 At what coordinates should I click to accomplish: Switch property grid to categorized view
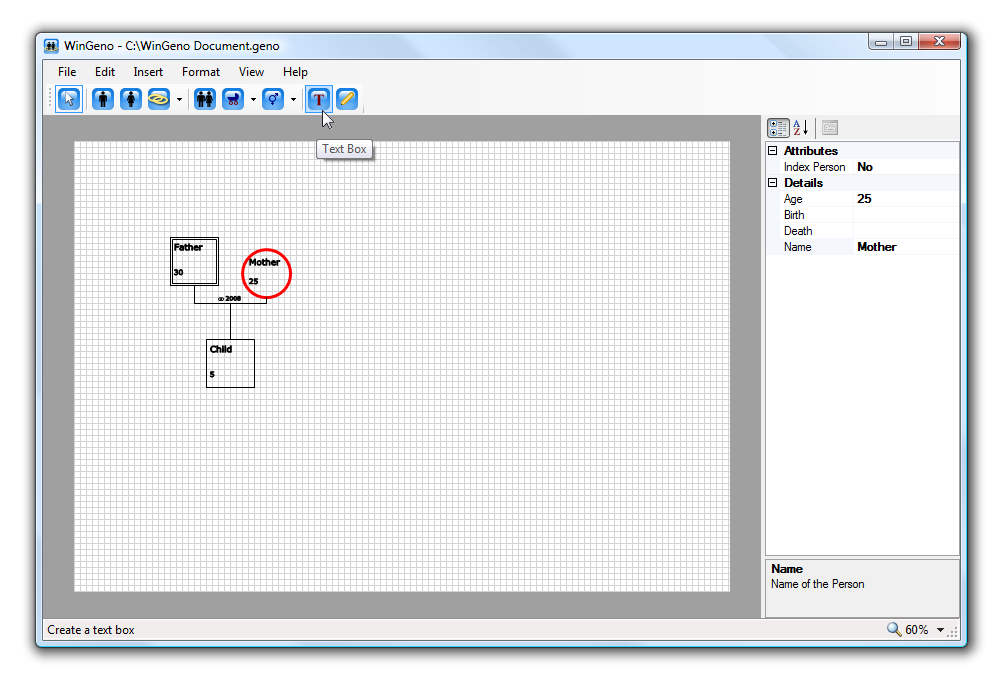(778, 128)
